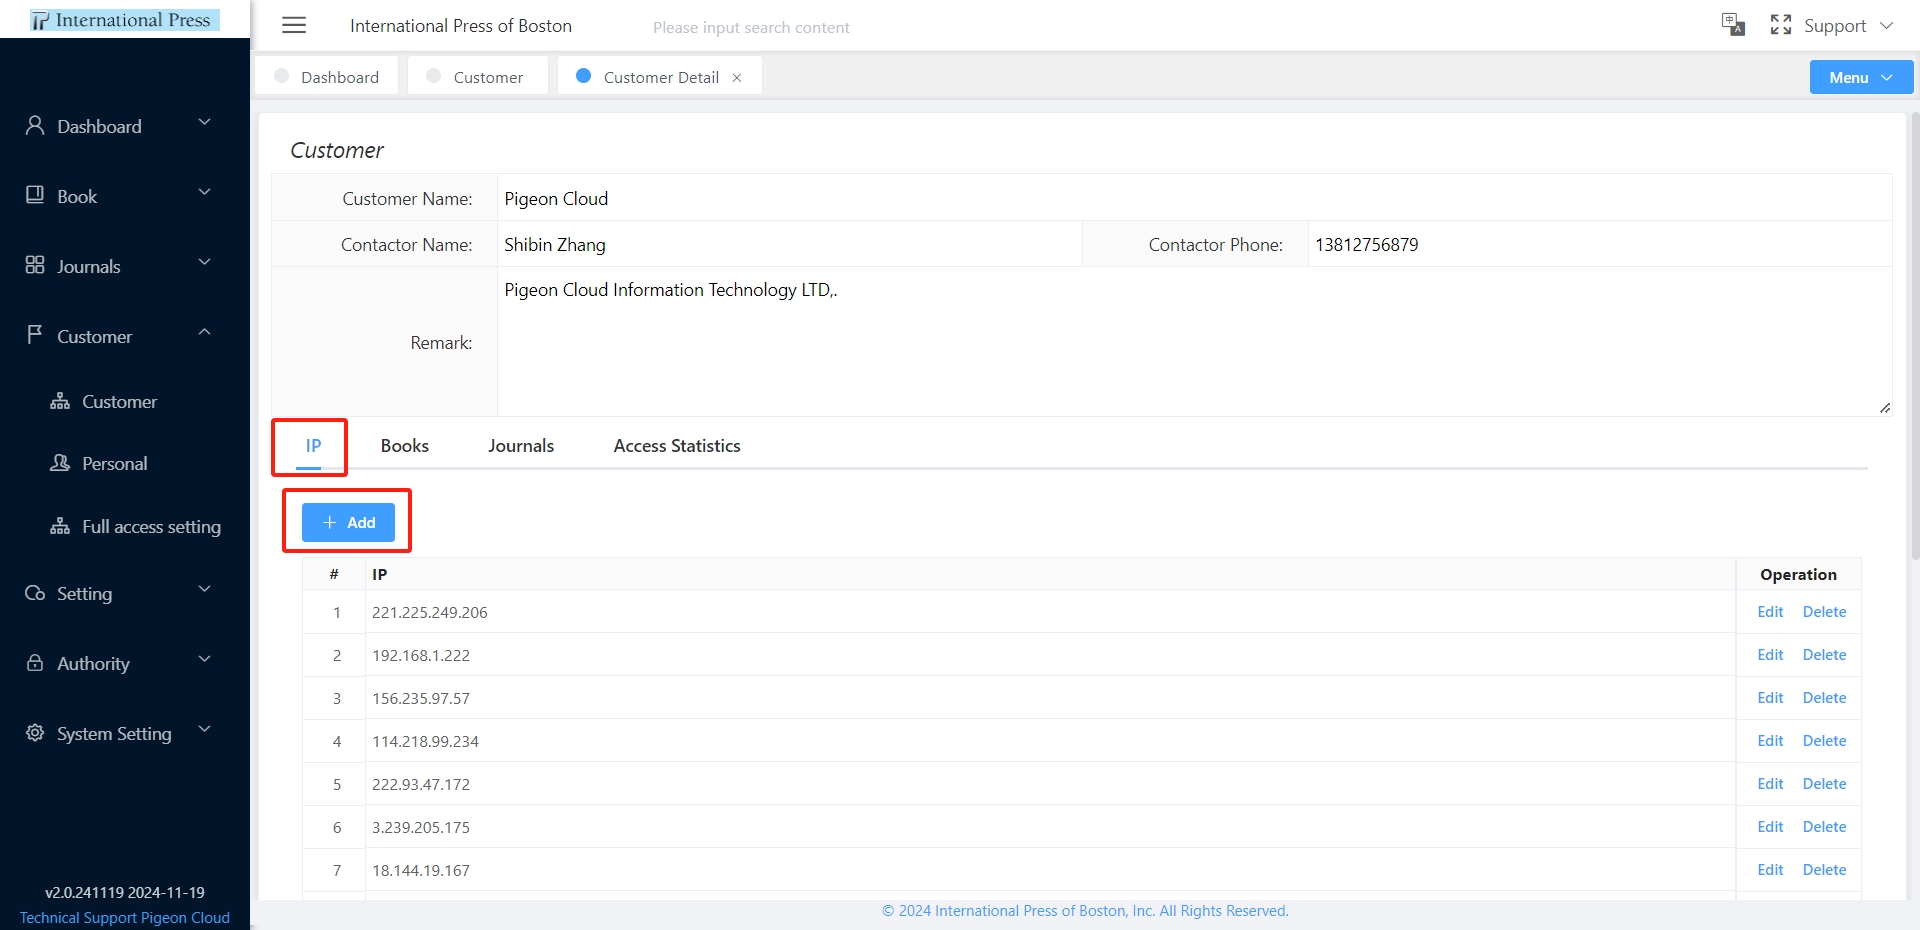Viewport: 1920px width, 930px height.
Task: Edit IP 18.144.19.167
Action: tap(1770, 870)
